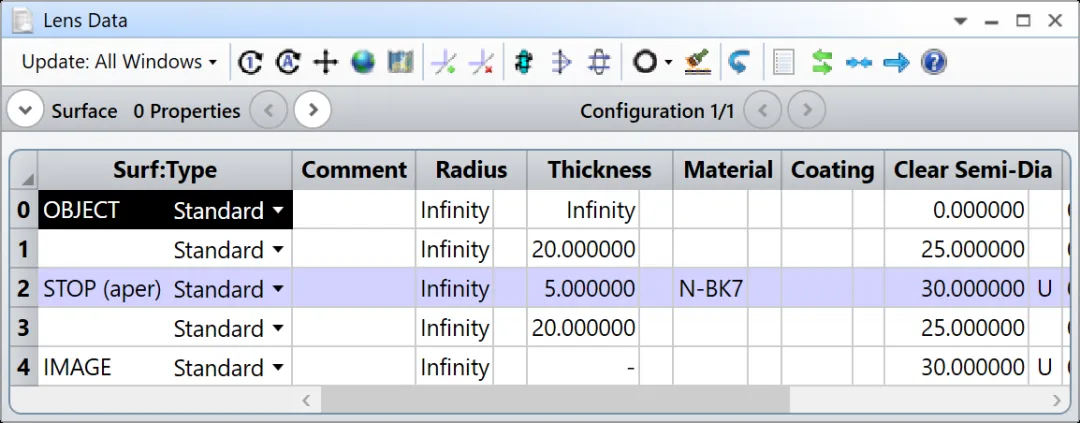Click thickness cell of surface 1

coord(583,250)
